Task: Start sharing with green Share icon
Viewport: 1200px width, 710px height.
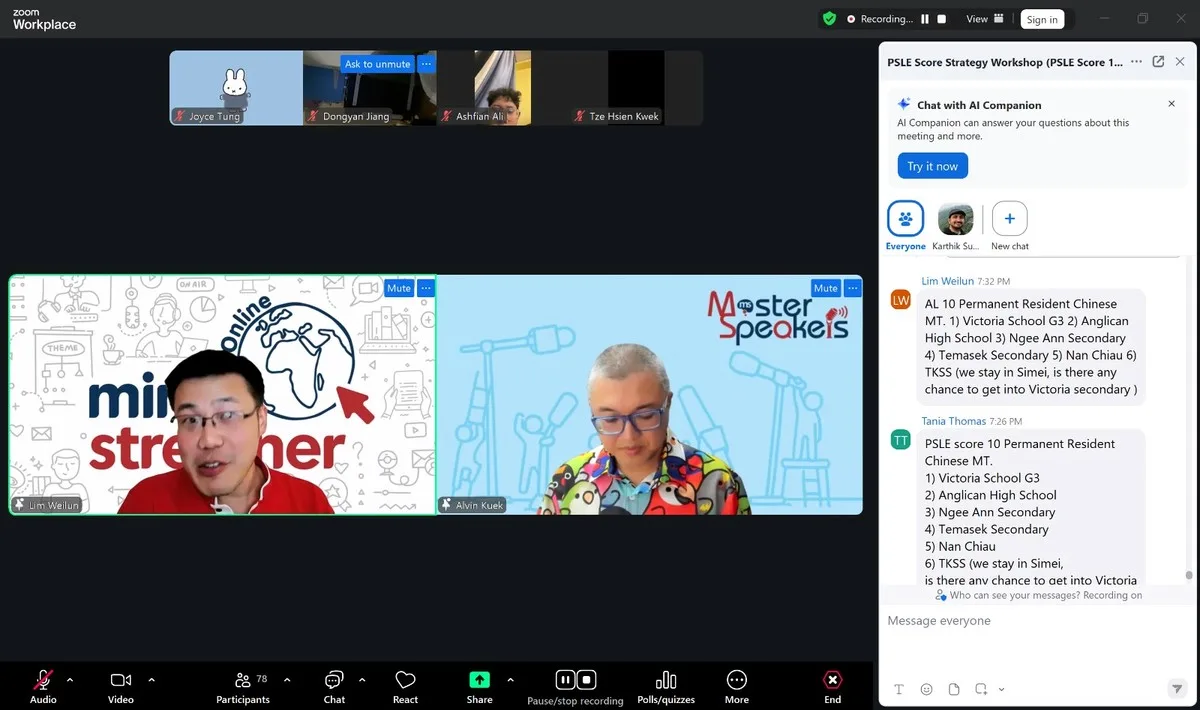Action: pos(480,680)
